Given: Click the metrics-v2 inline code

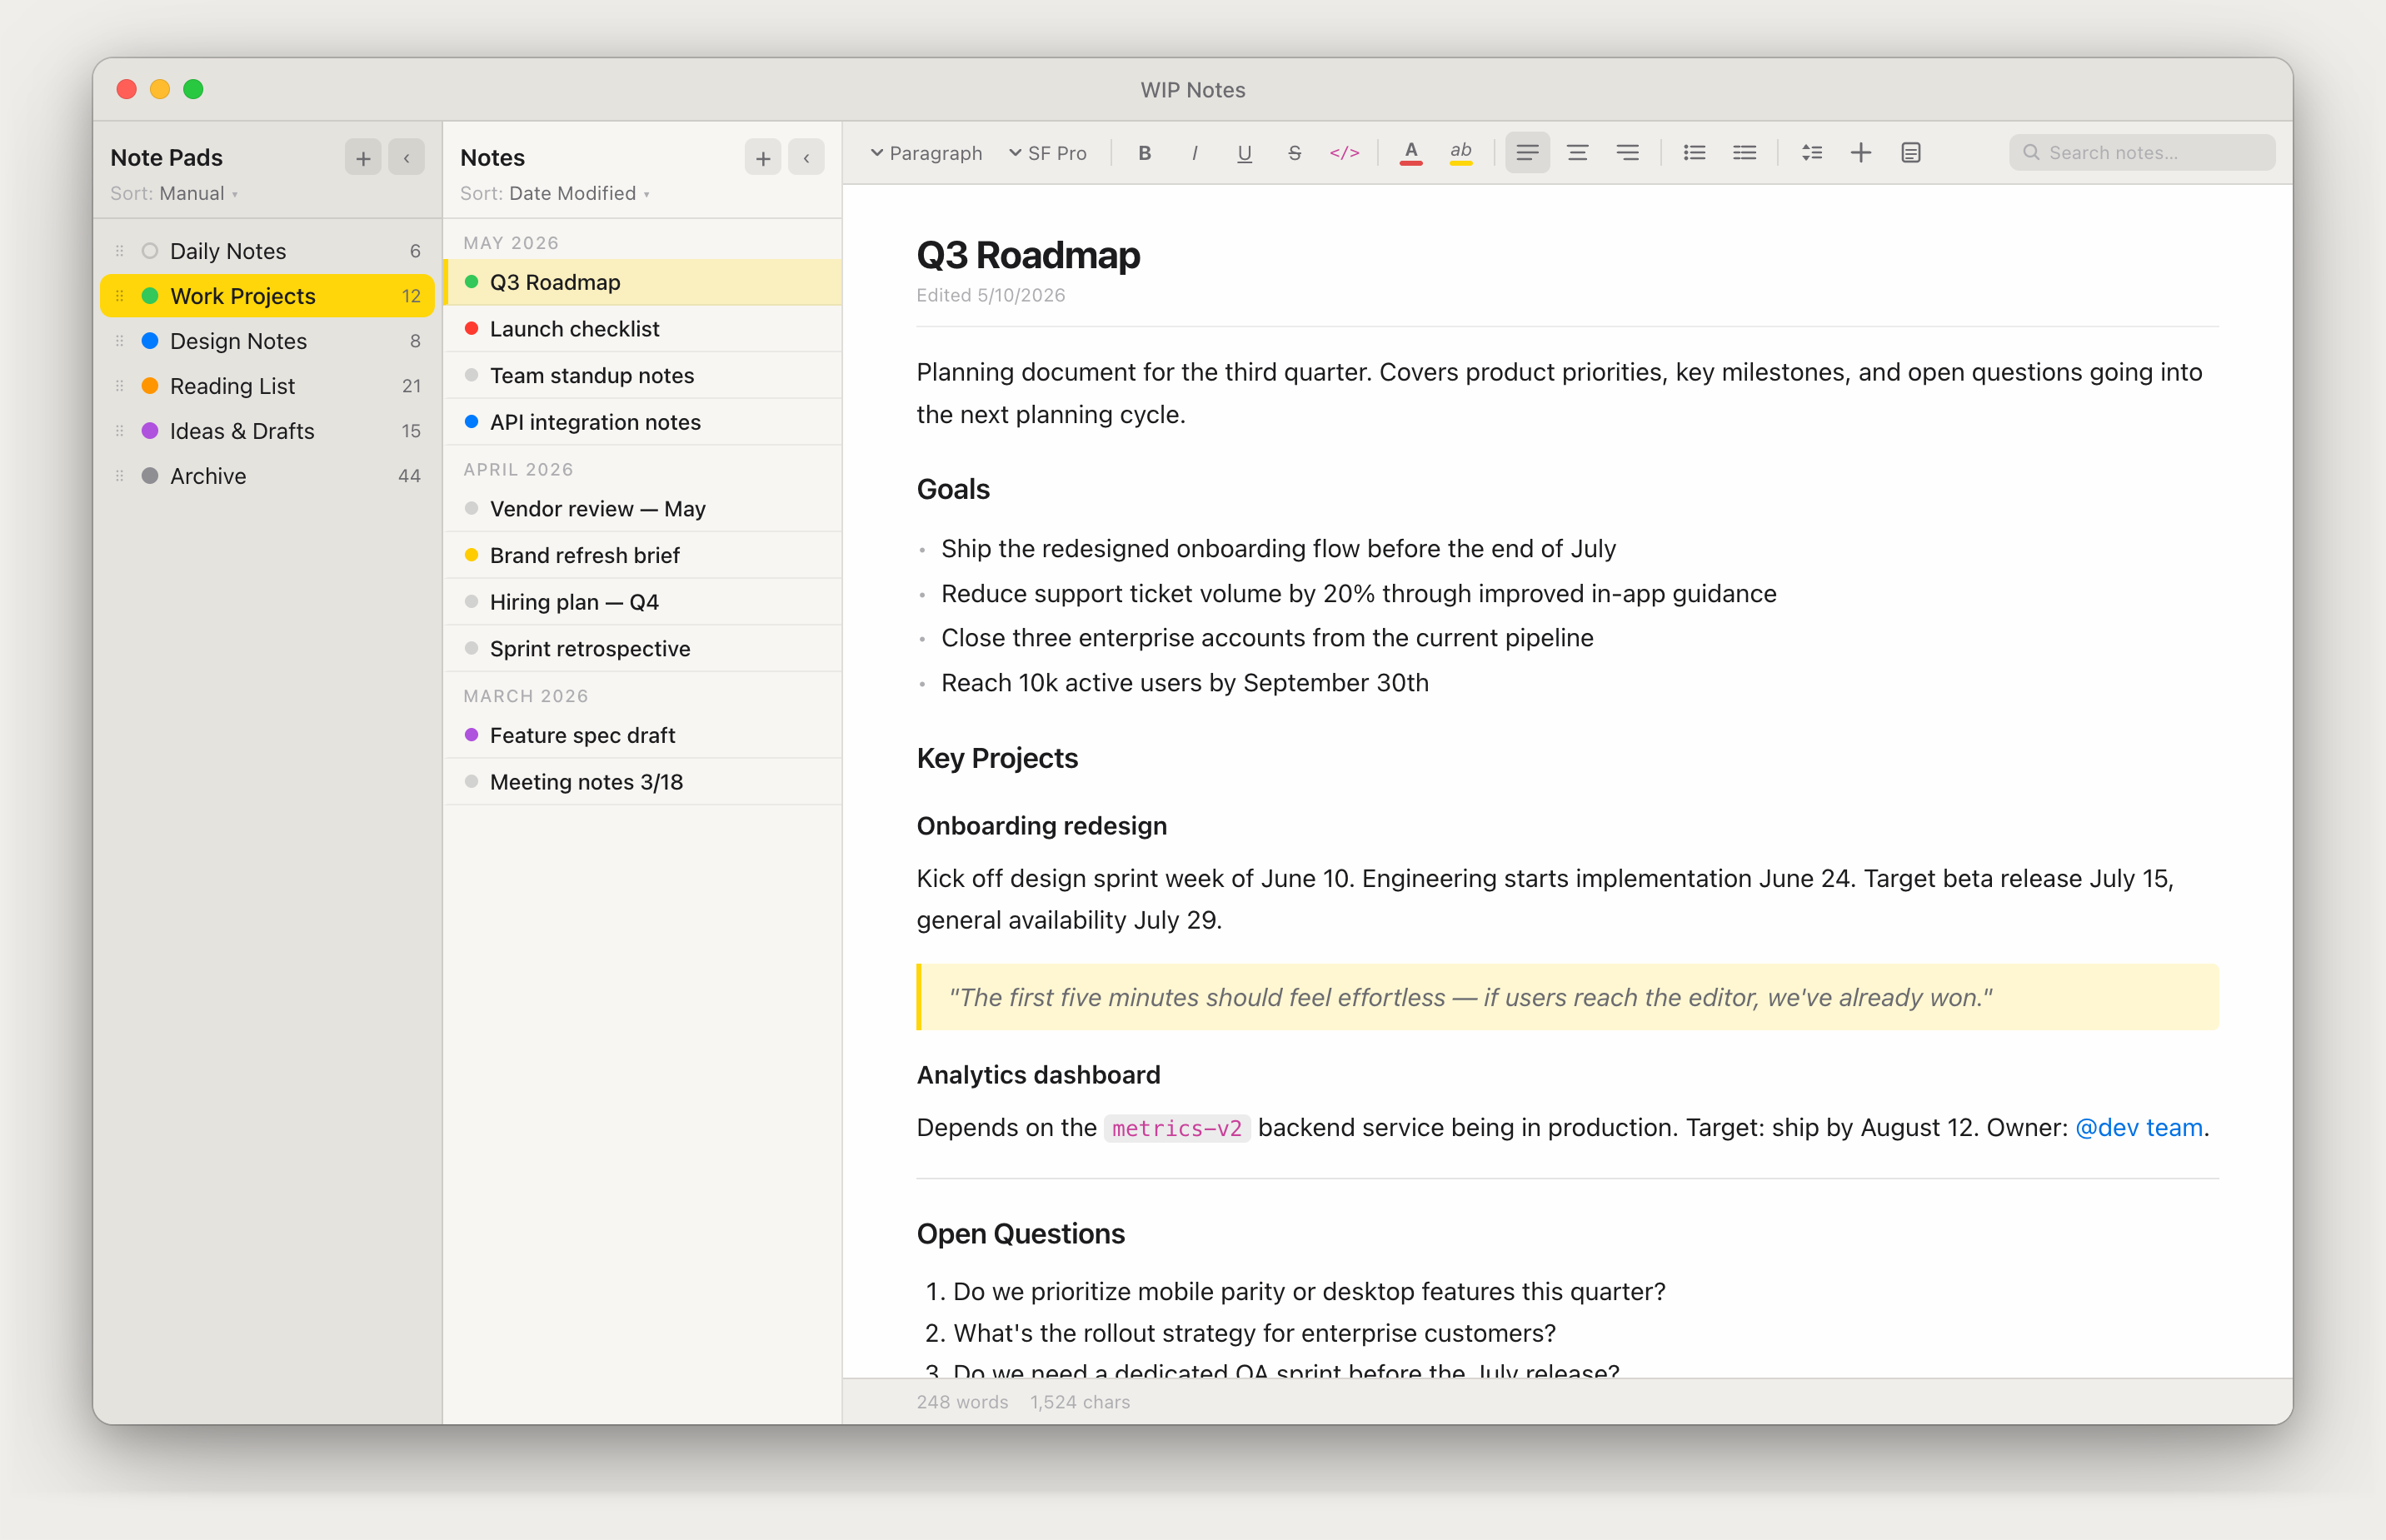Looking at the screenshot, I should pos(1177,1129).
